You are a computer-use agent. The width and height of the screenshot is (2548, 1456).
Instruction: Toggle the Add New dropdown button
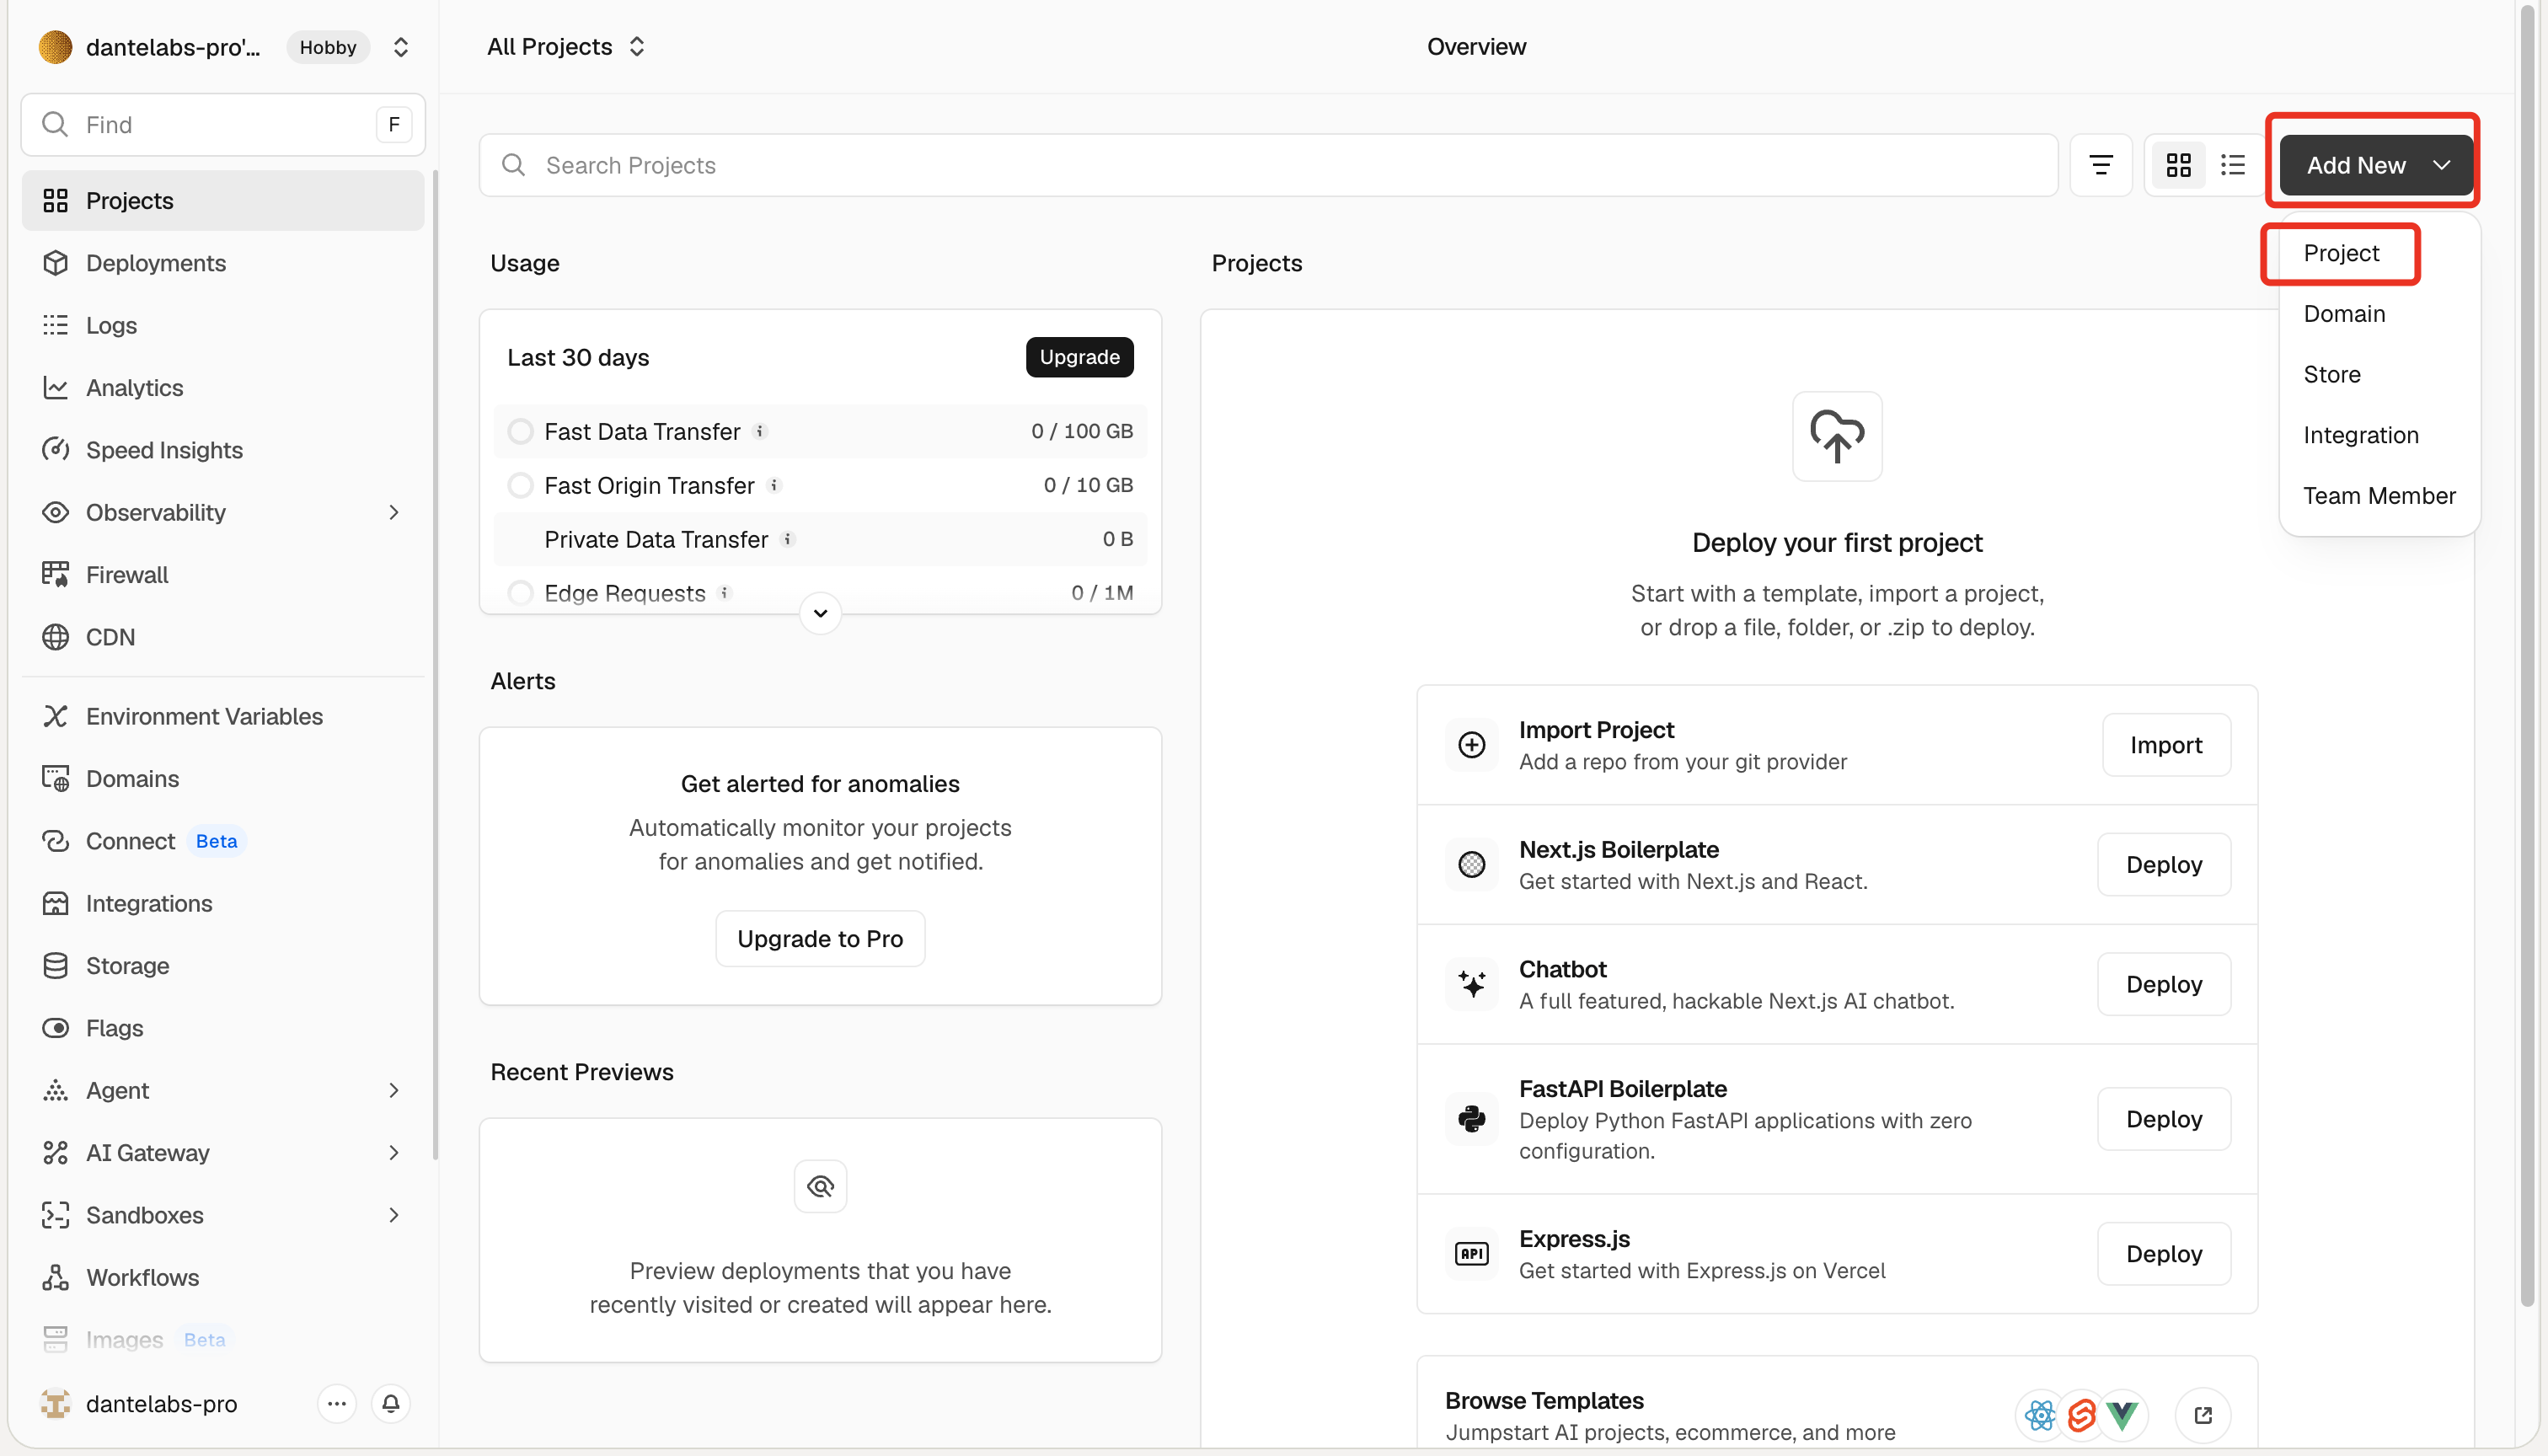[2376, 165]
